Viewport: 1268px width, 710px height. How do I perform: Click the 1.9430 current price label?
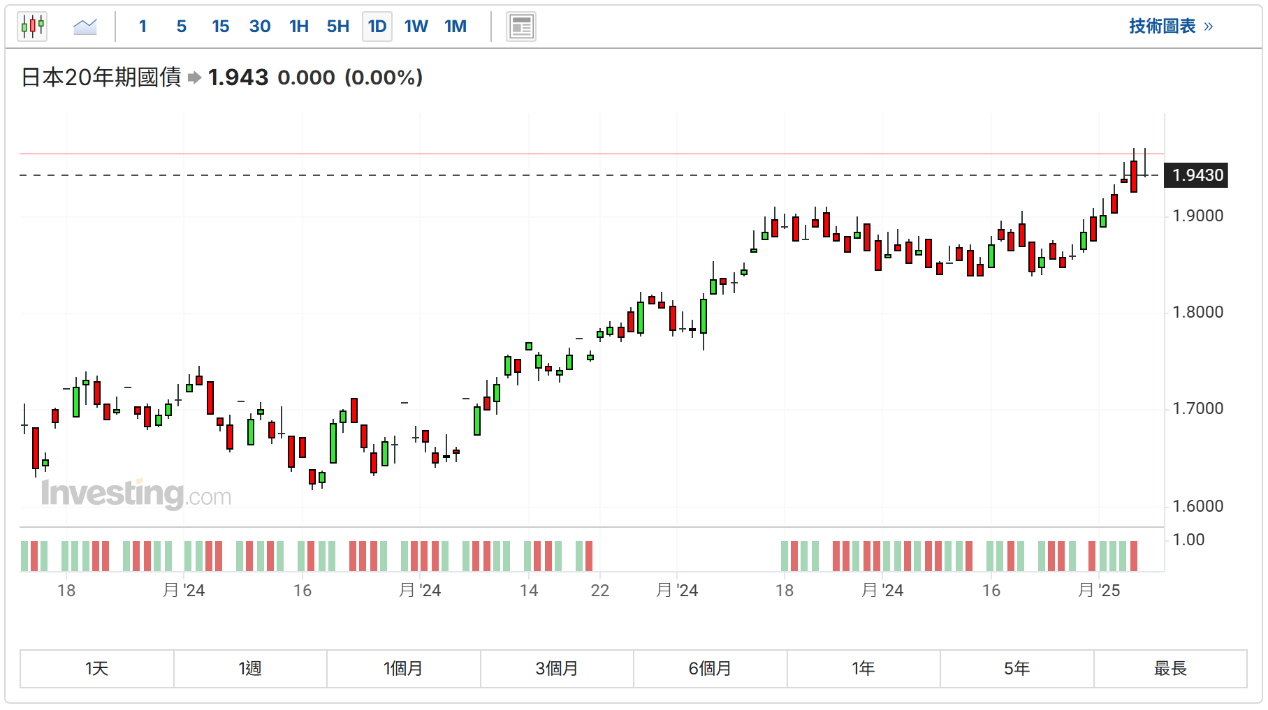tap(1197, 176)
